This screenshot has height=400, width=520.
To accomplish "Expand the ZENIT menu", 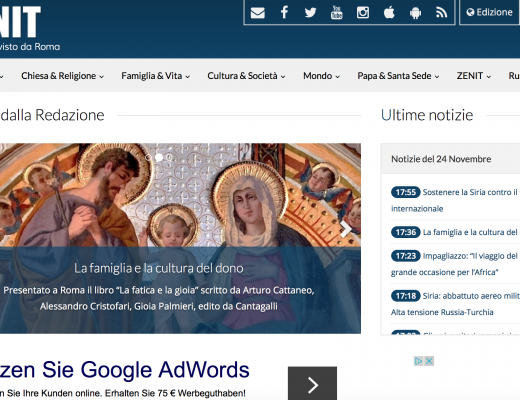I will [x=474, y=76].
